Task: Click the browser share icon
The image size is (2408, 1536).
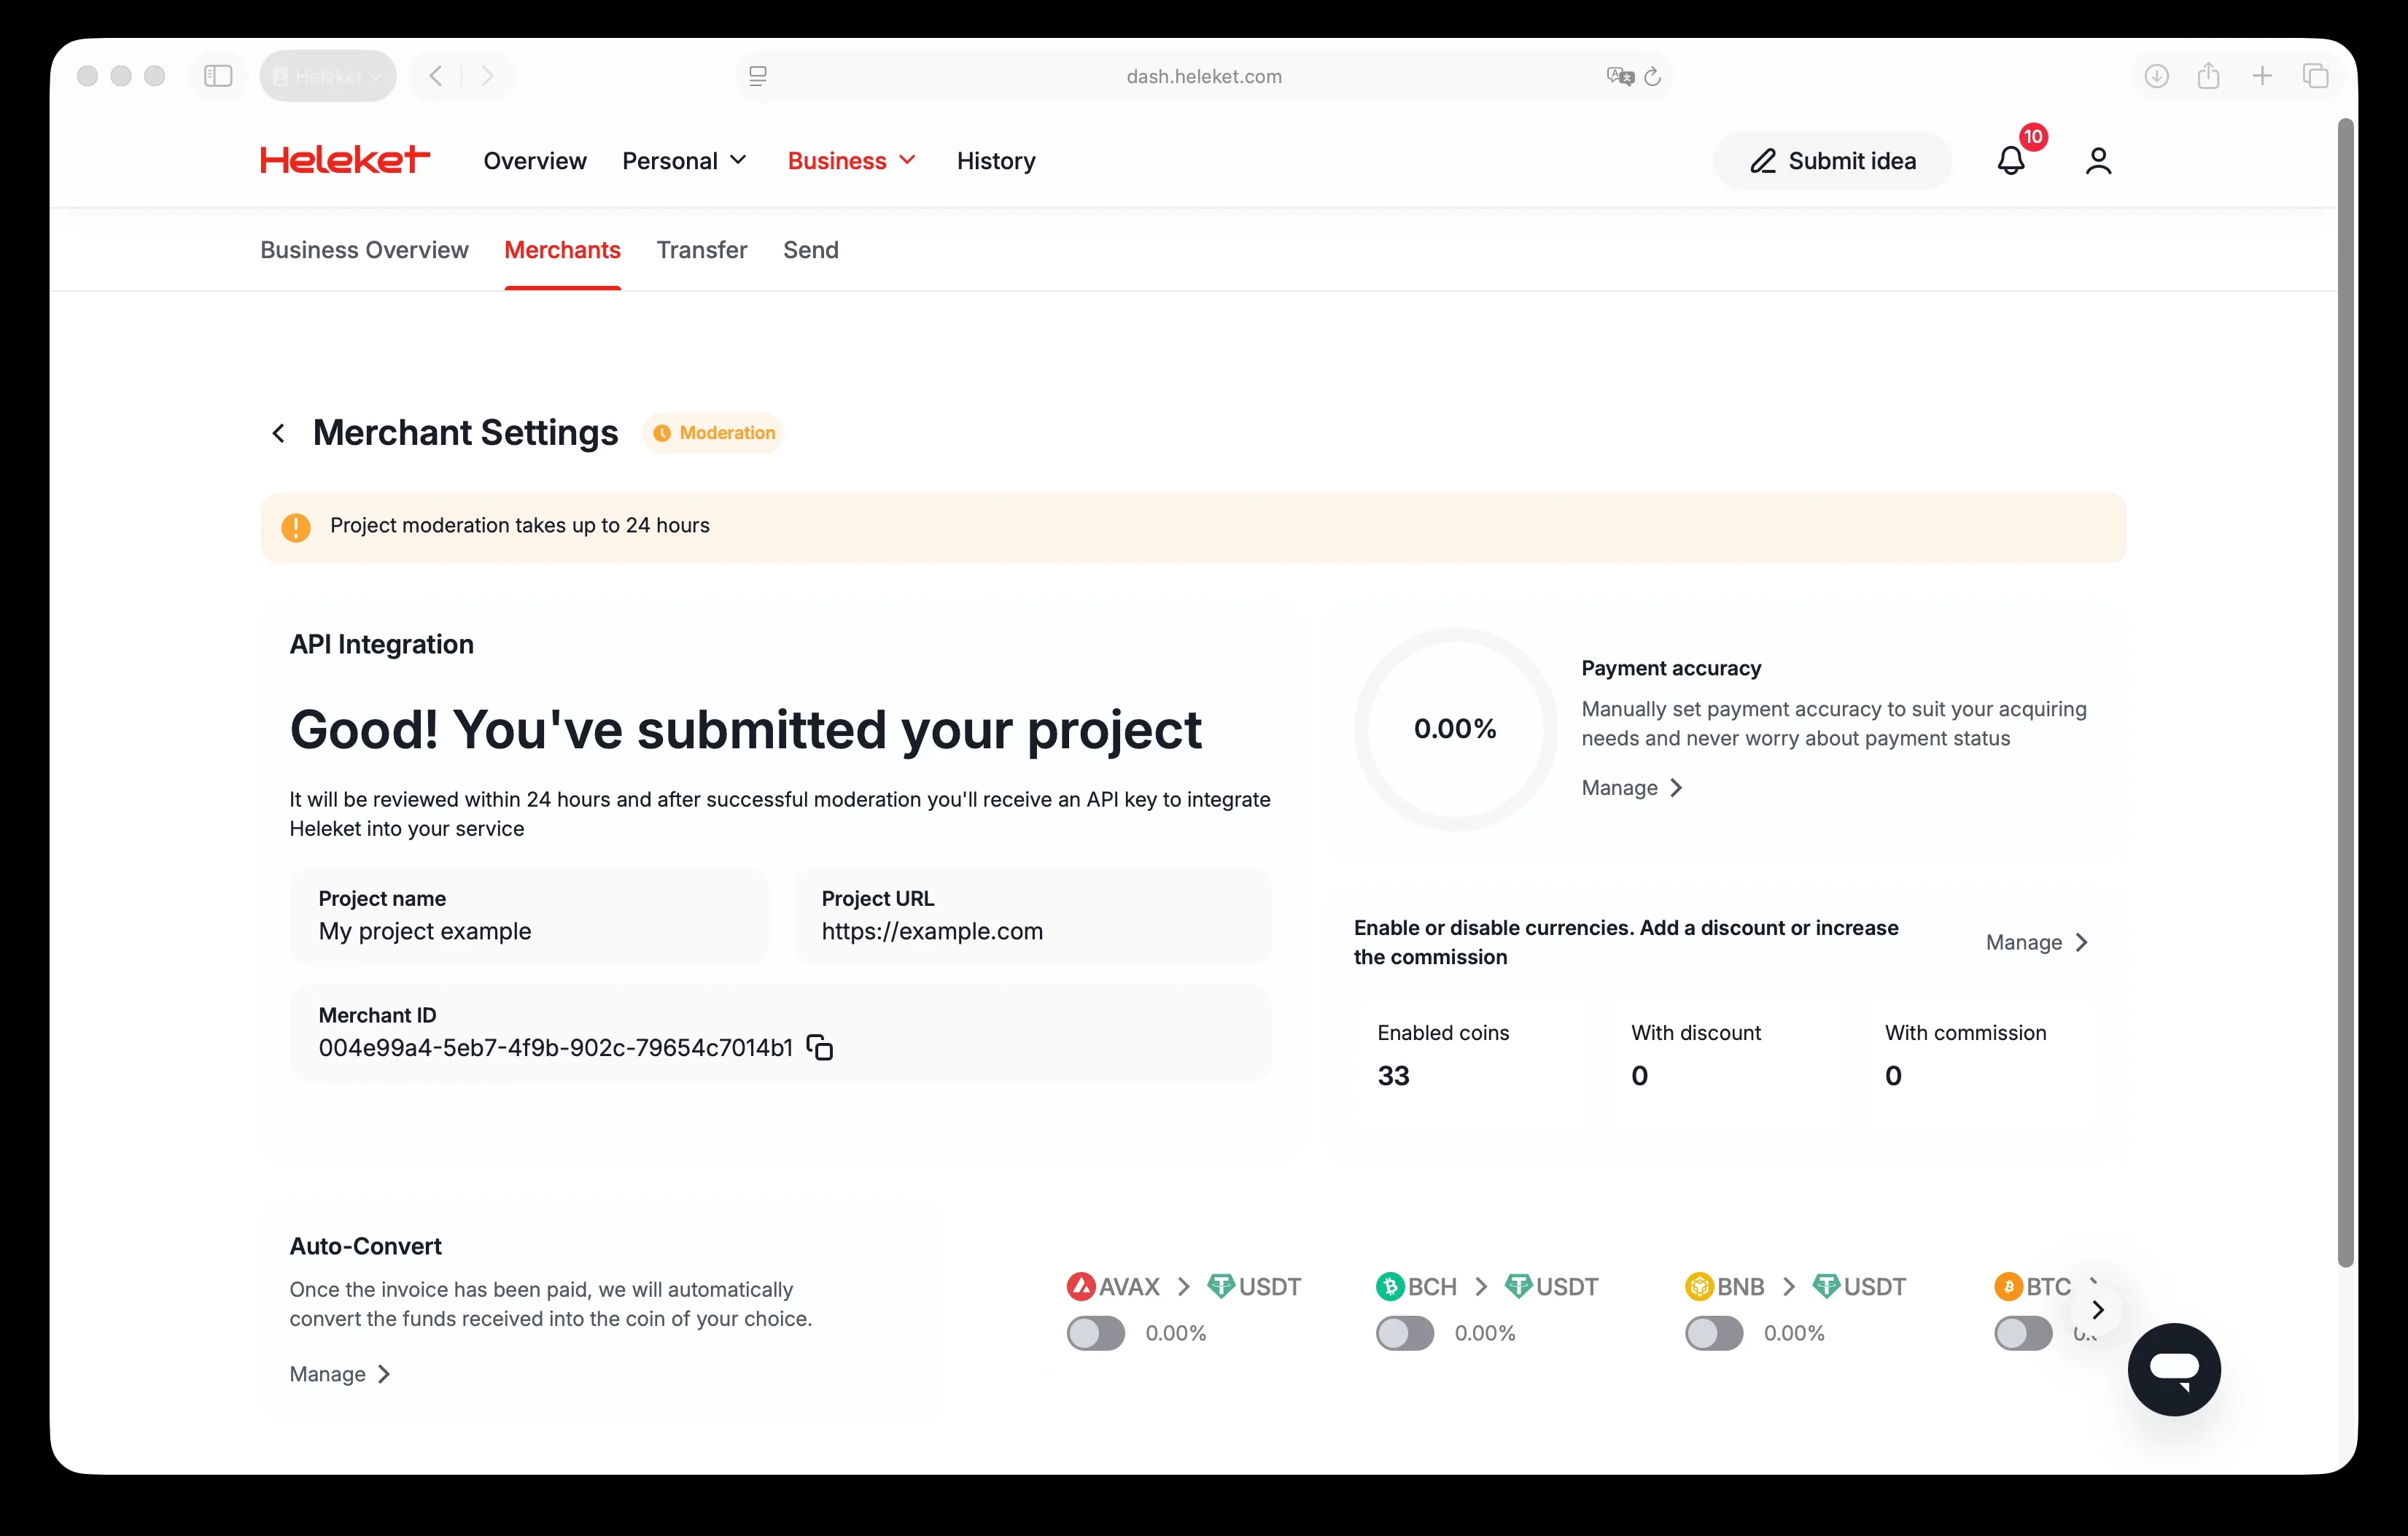Action: coord(2208,76)
